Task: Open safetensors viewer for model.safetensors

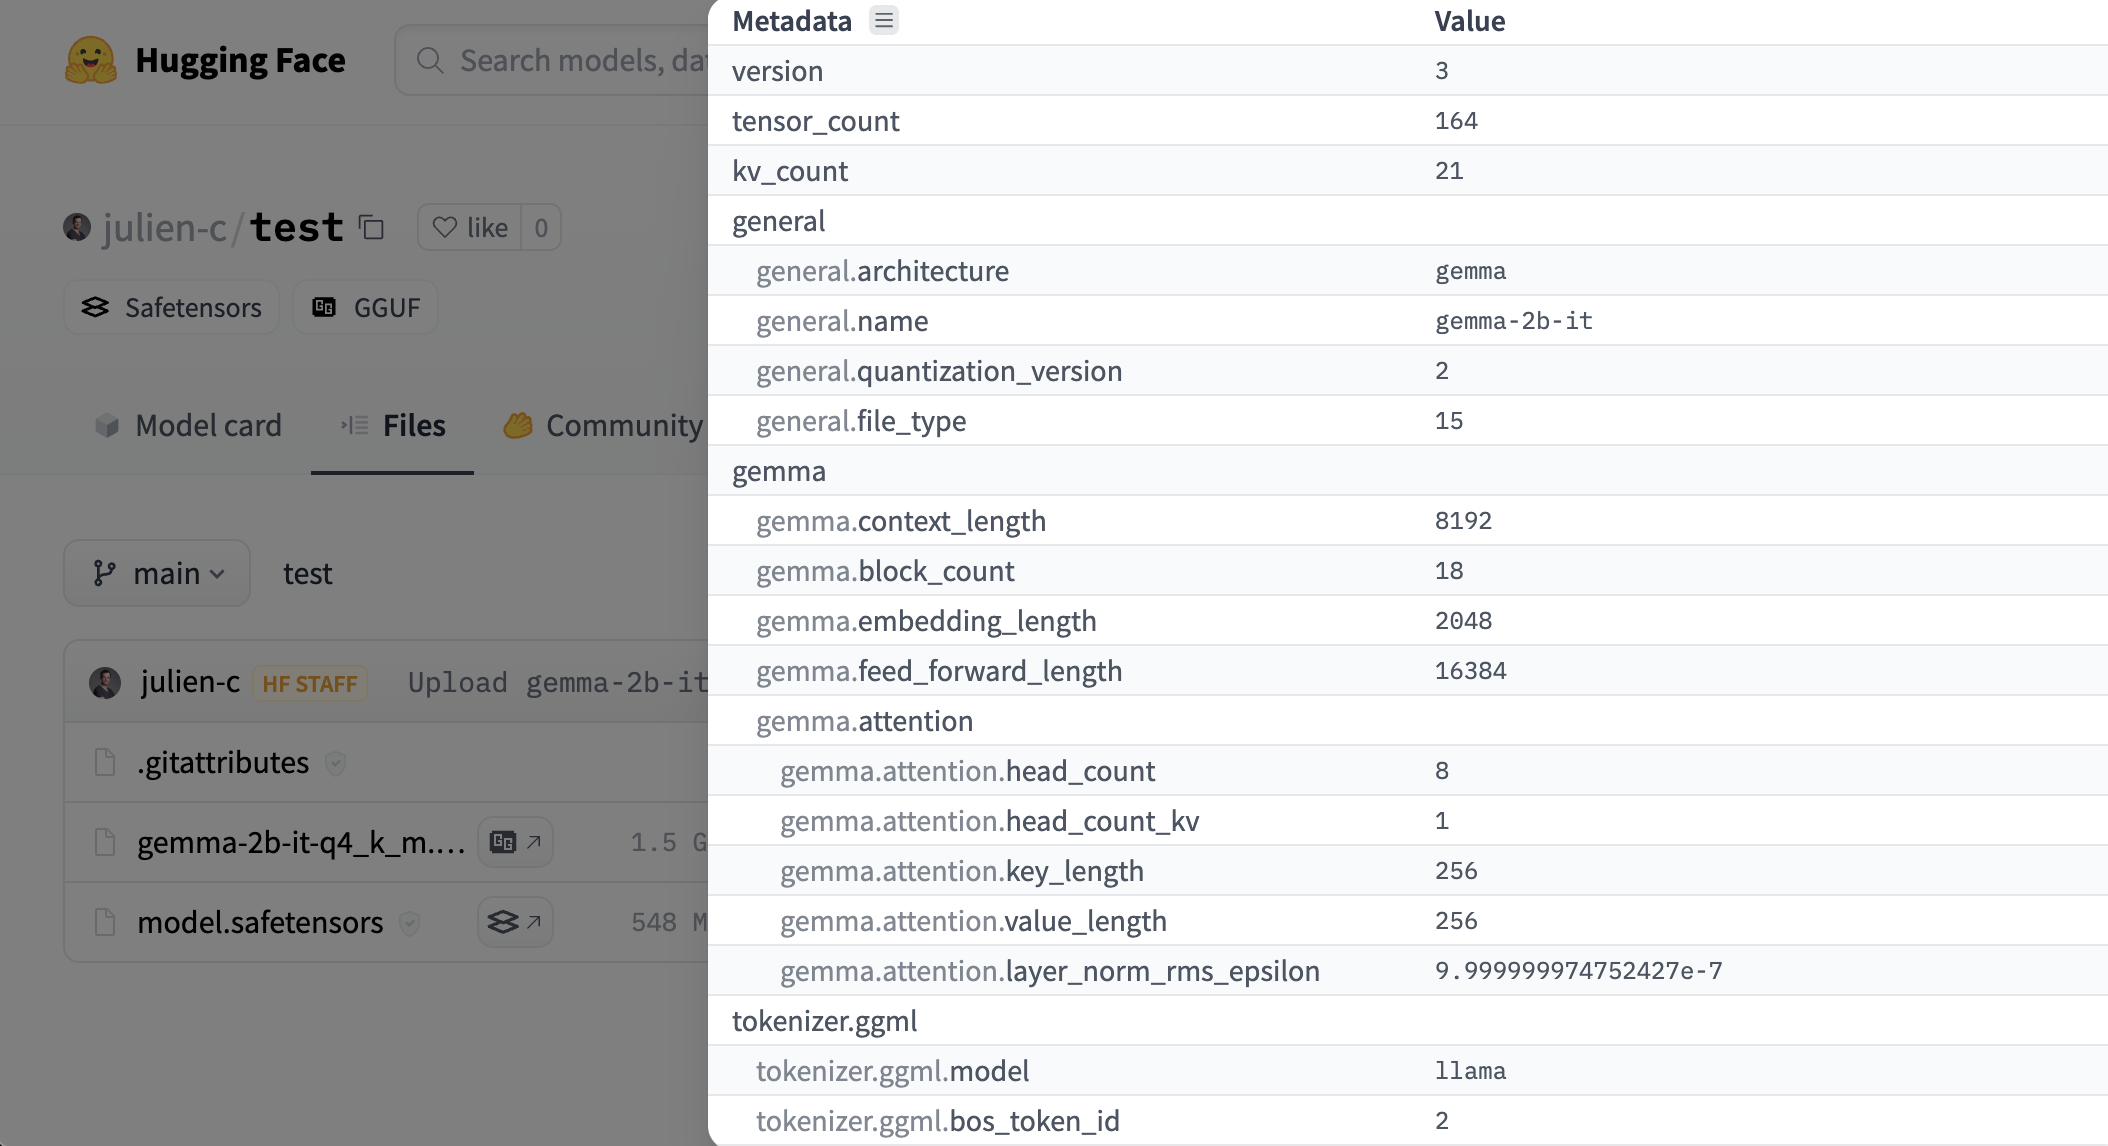Action: (x=515, y=922)
